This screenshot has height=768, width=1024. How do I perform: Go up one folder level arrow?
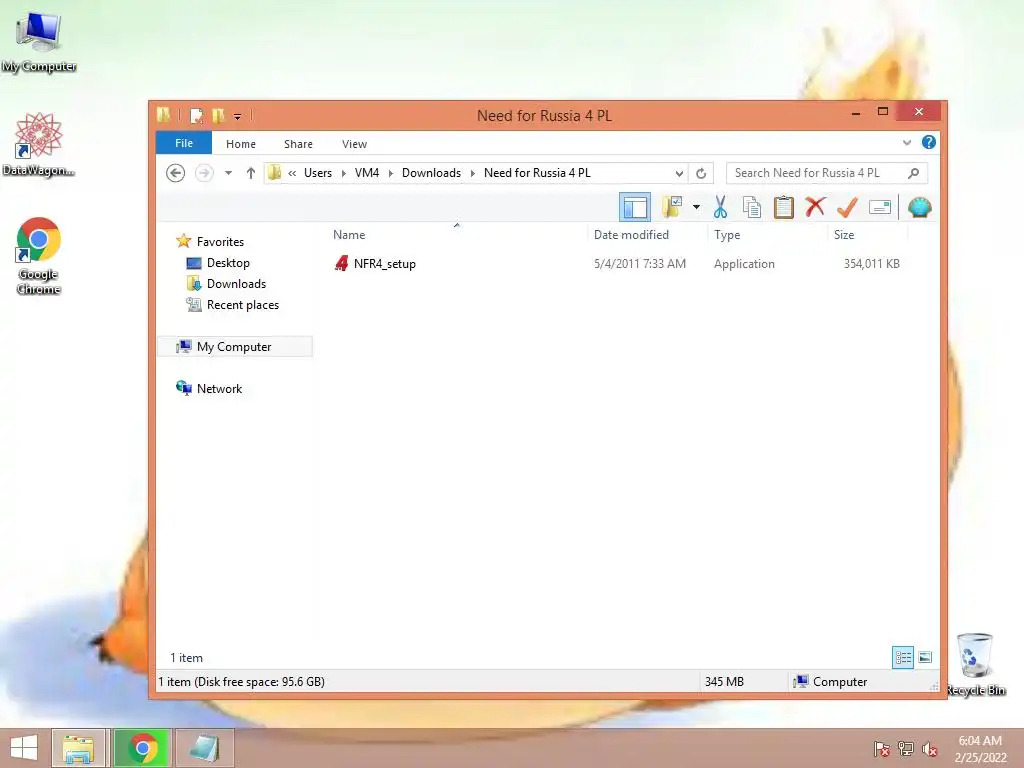[251, 173]
